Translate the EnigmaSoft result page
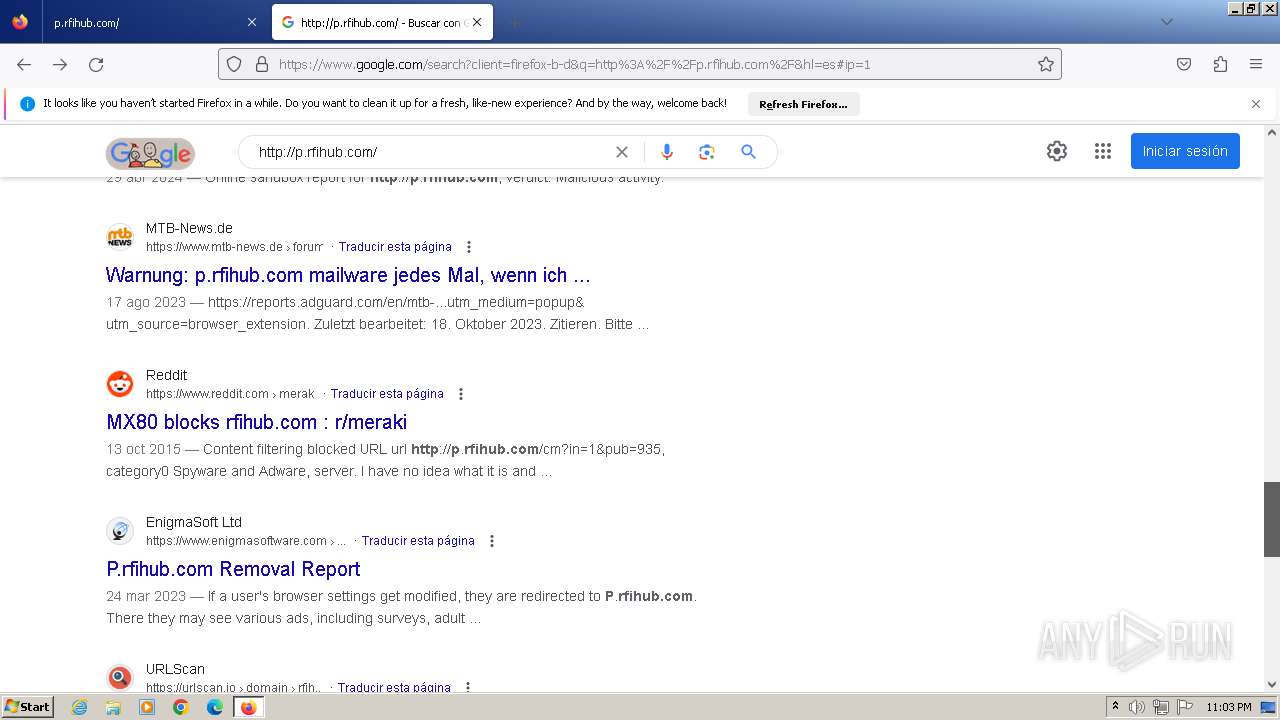Image resolution: width=1280 pixels, height=720 pixels. [418, 541]
